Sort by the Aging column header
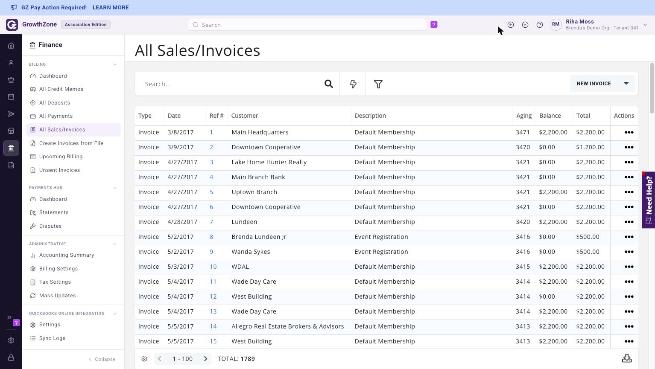Viewport: 655px width, 369px height. (x=524, y=116)
